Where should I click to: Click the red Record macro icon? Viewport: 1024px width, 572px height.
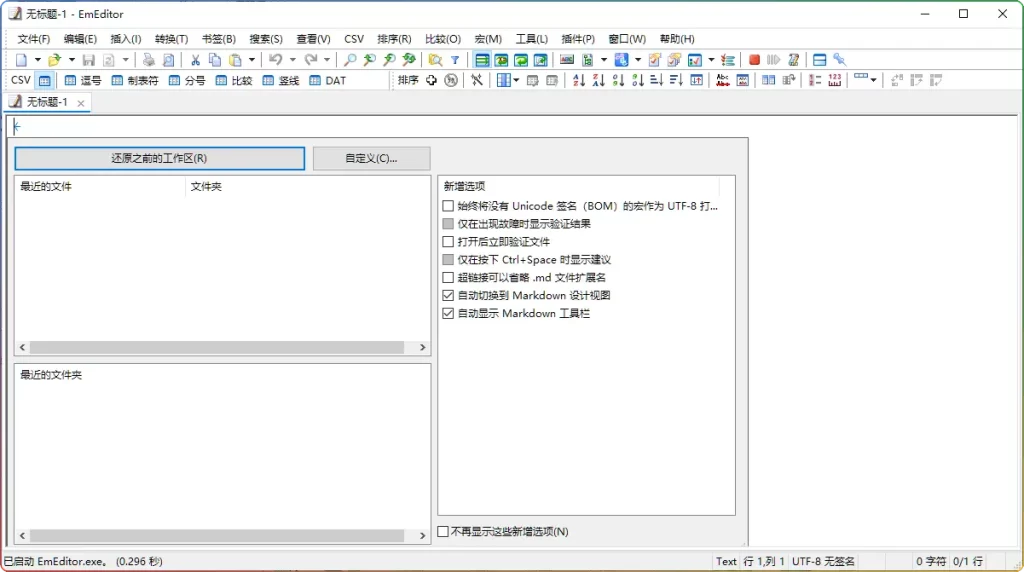[754, 60]
